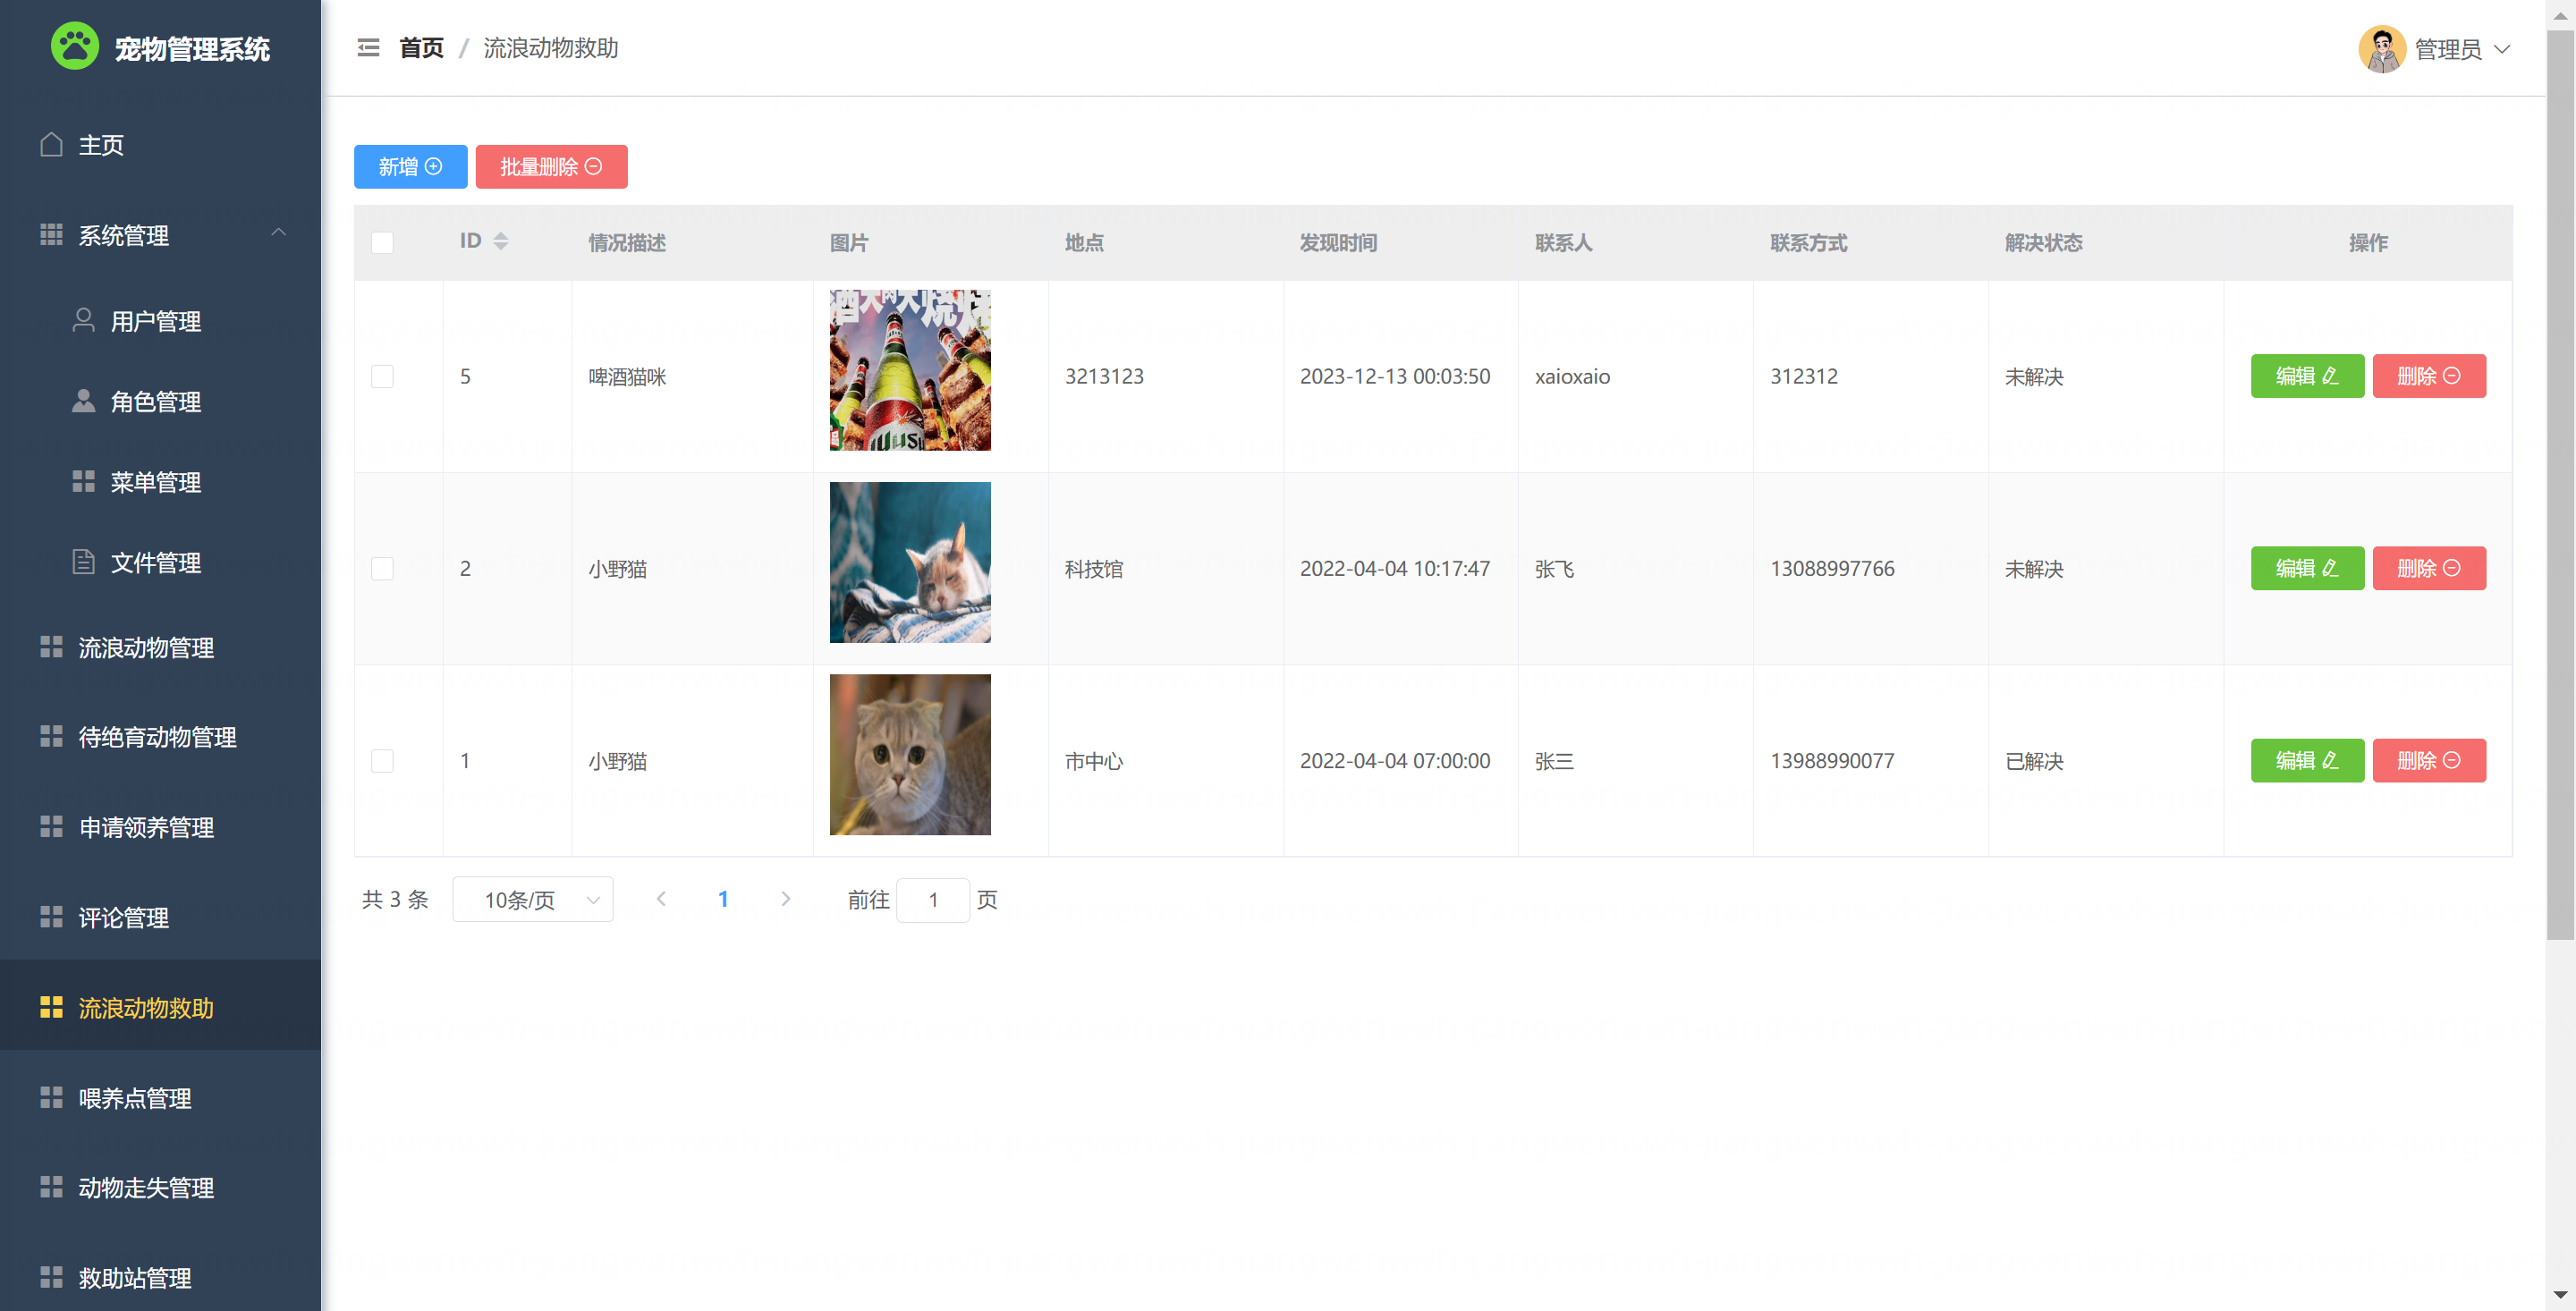Screen dimensions: 2576x1311
Task: Click the hamburger collapse sidebar icon
Action: [x=368, y=48]
